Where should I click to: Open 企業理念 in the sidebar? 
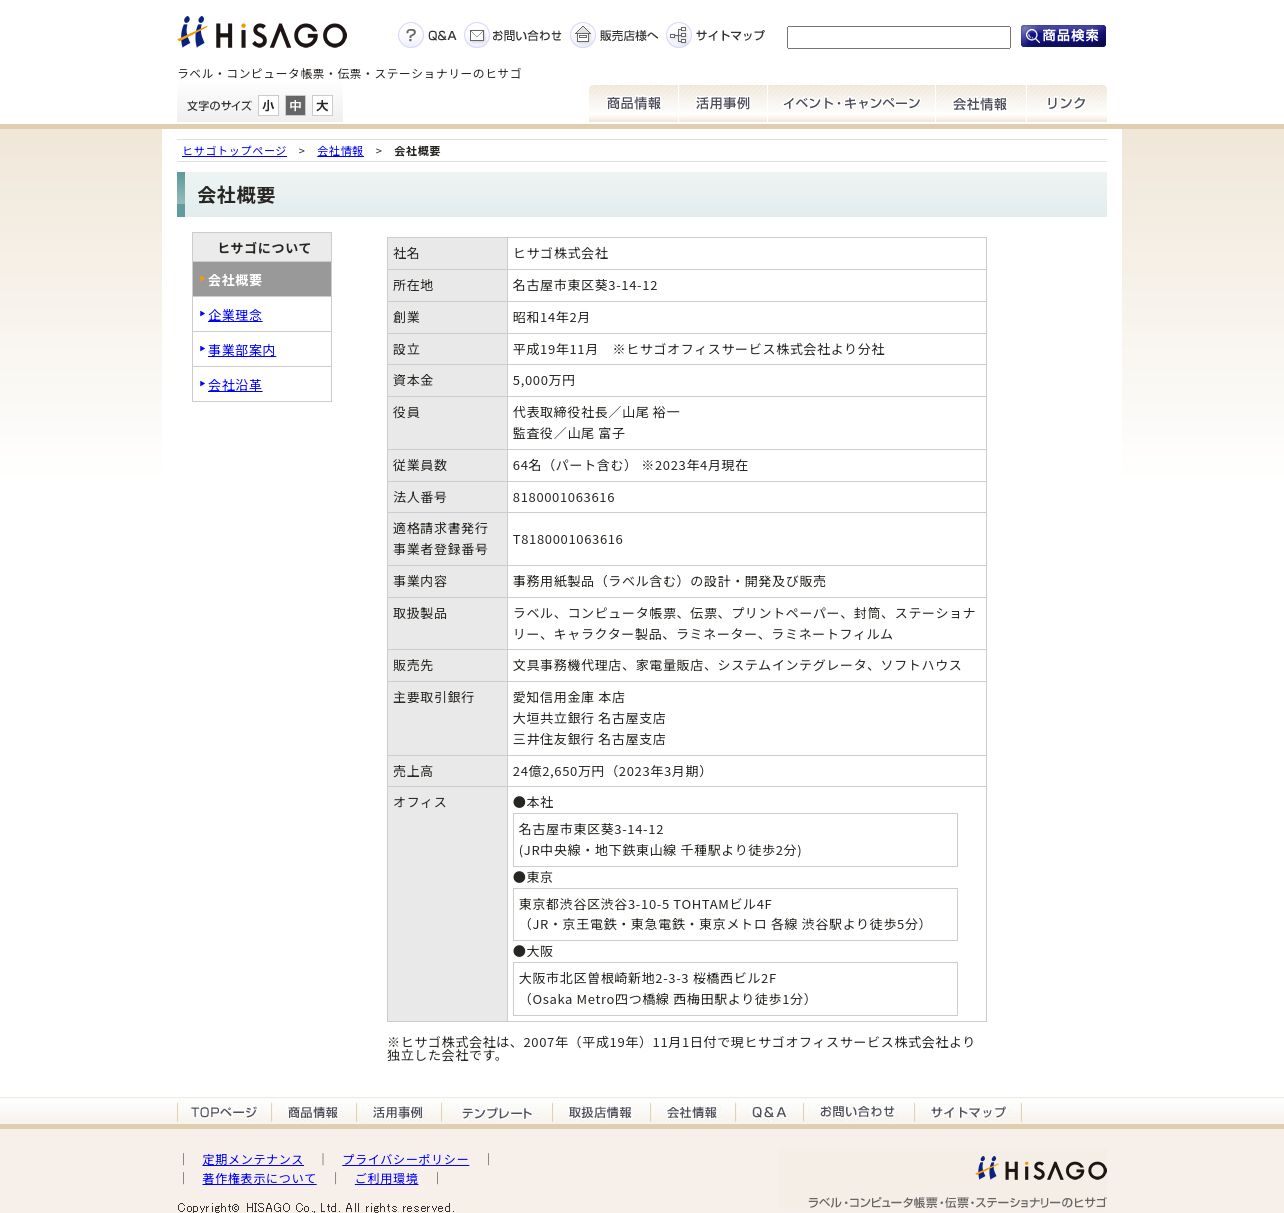pos(235,315)
